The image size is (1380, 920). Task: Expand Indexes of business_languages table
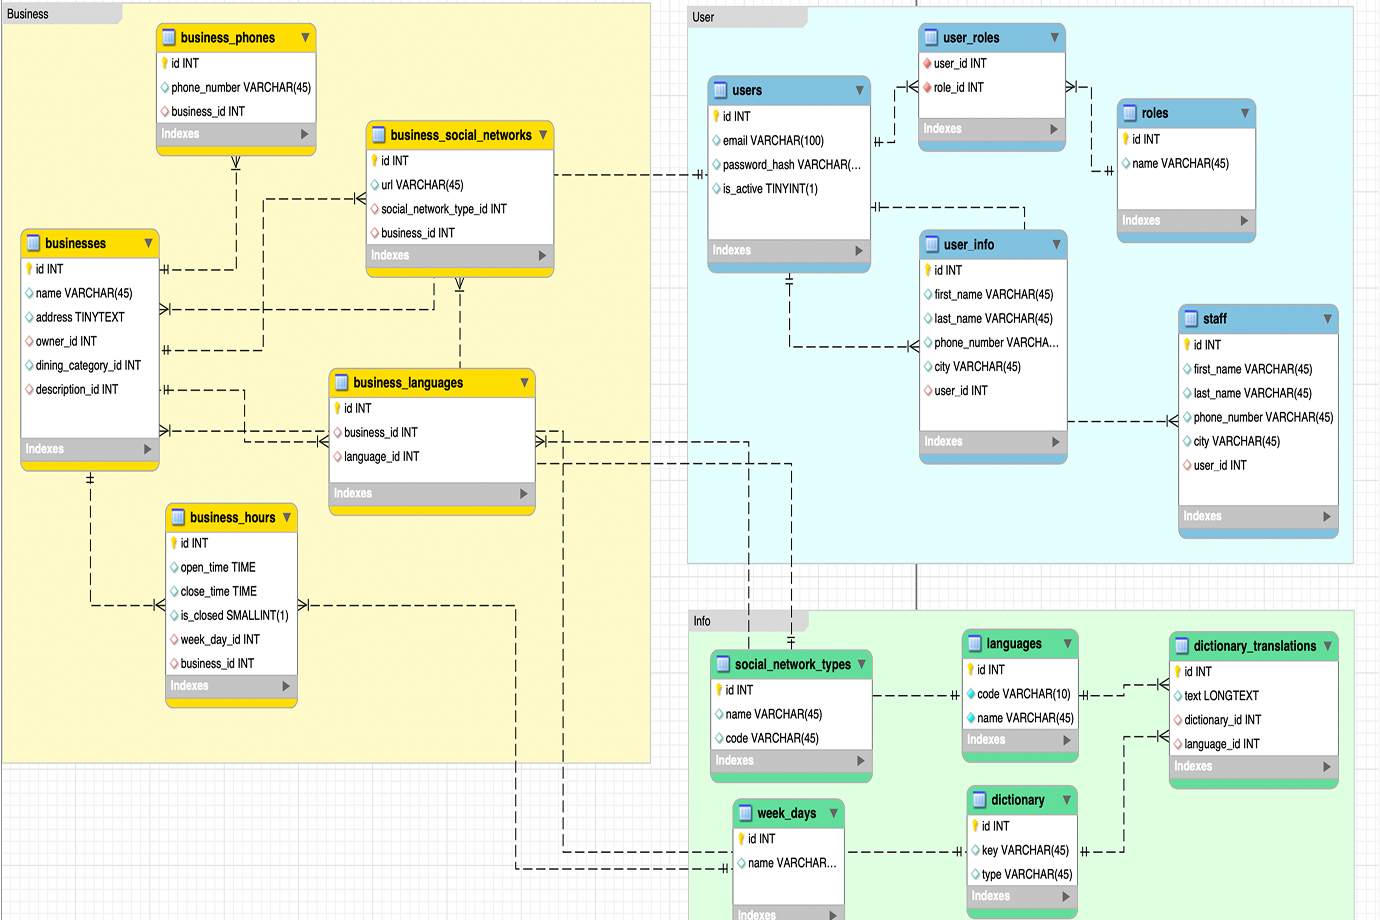tap(524, 493)
